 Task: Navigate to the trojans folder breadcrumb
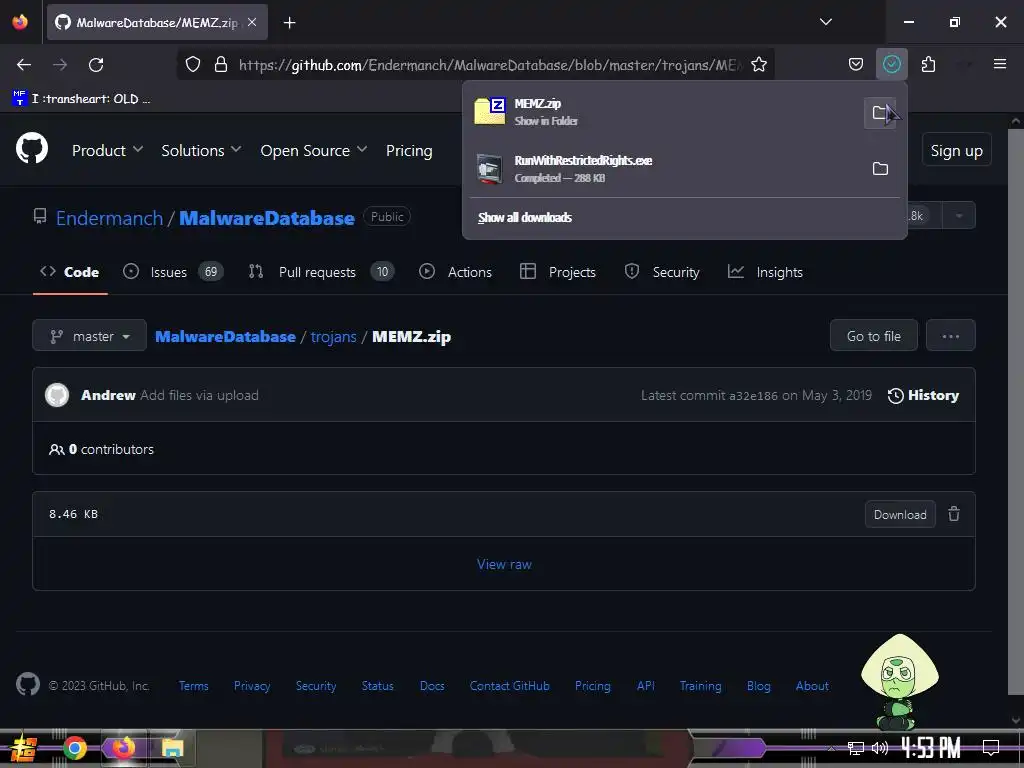(333, 336)
